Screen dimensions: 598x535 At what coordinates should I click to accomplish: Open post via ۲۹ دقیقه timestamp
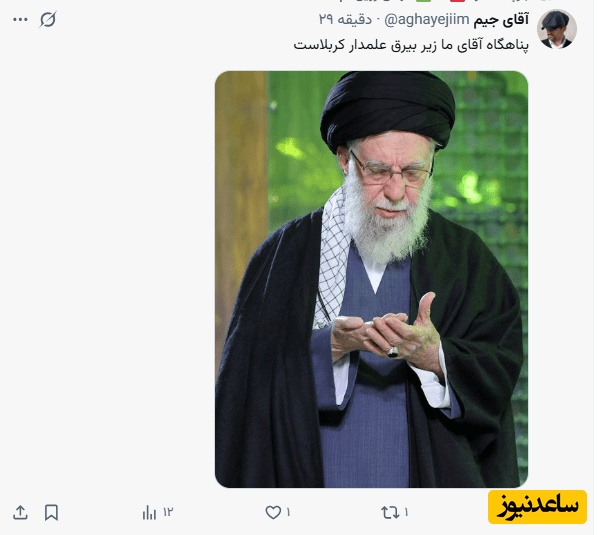[x=345, y=19]
